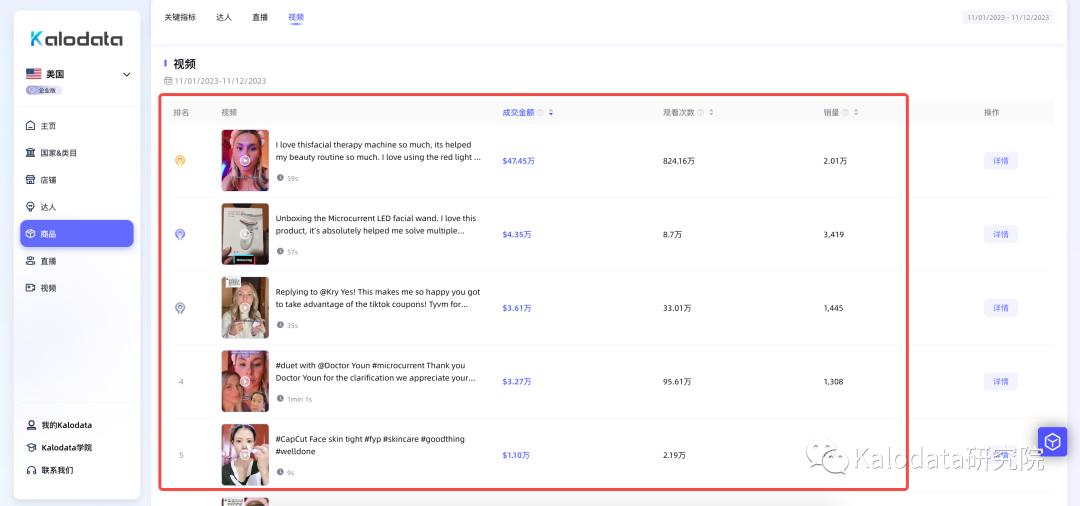
Task: Click the title starting 'Unboxing the Microcurrent LED'
Action: 375,224
